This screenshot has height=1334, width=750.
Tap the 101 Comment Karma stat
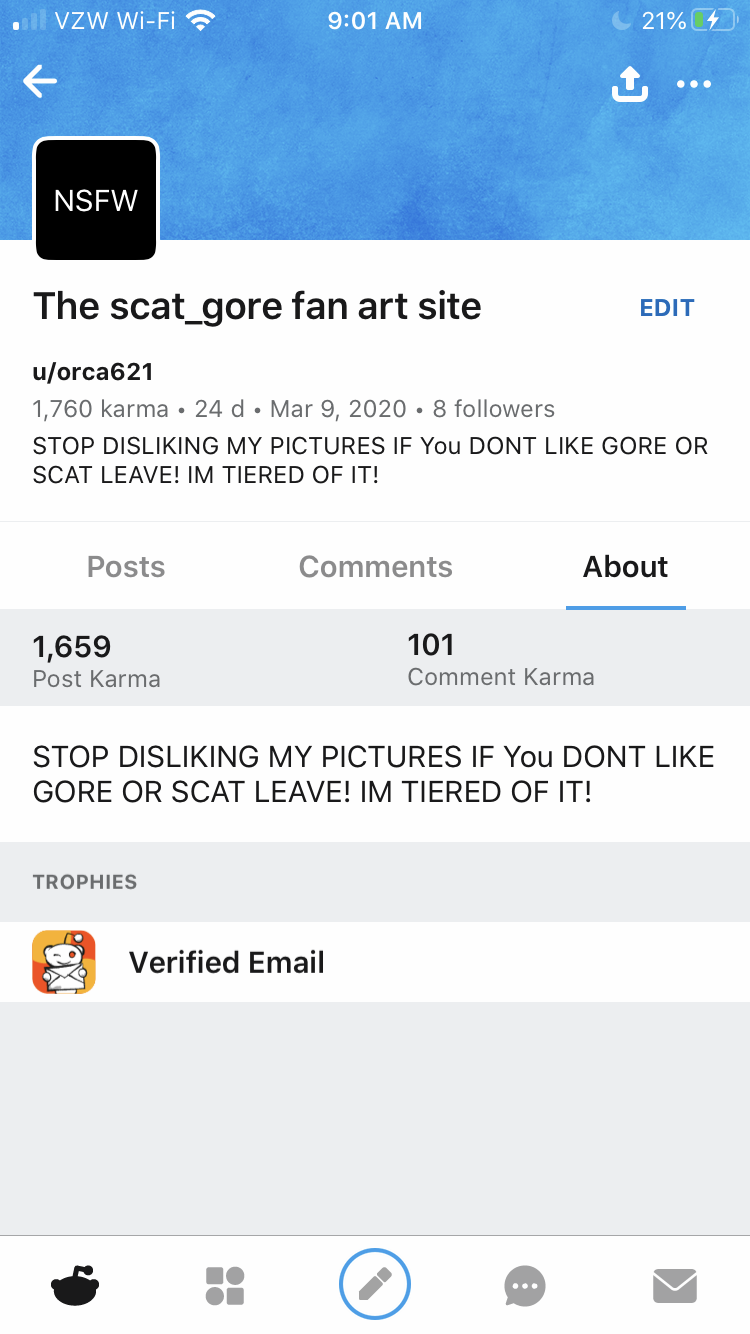pos(500,660)
